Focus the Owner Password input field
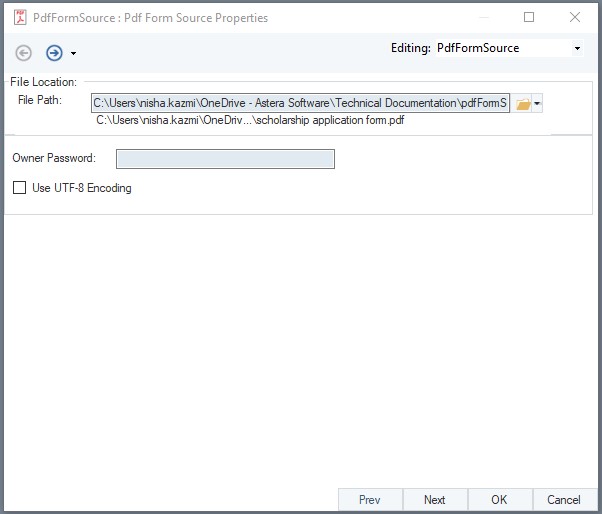The height and width of the screenshot is (514, 602). point(225,159)
